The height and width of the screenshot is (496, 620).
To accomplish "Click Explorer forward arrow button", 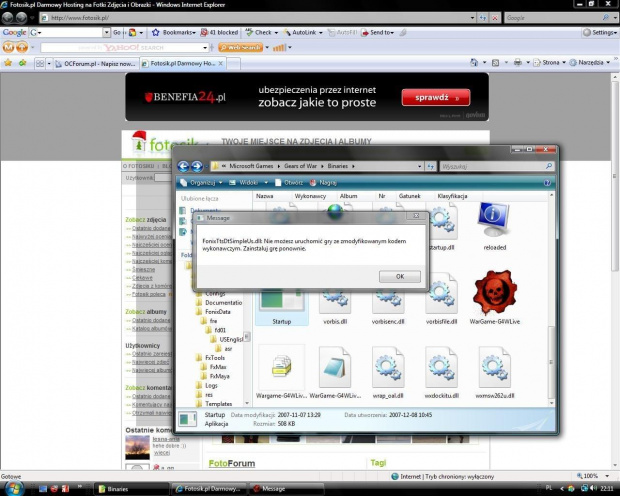I will 197,167.
